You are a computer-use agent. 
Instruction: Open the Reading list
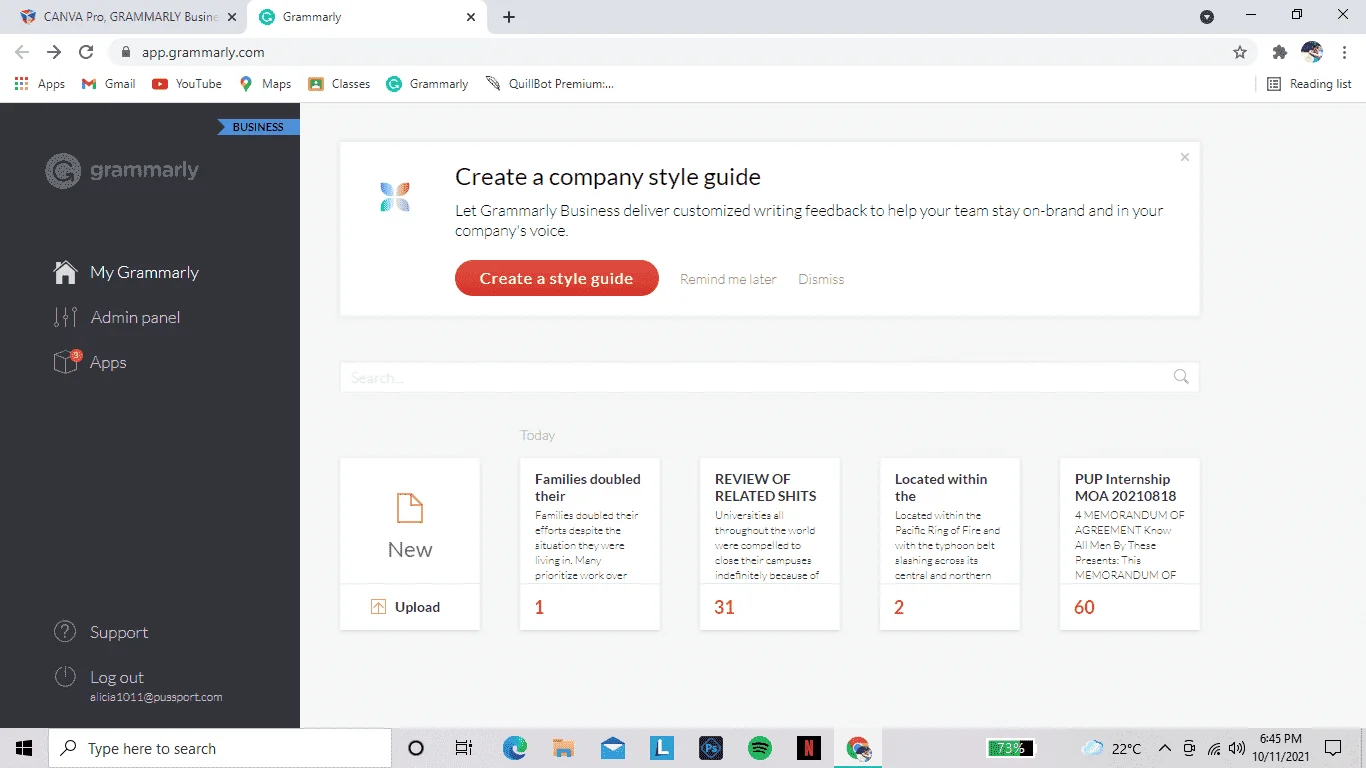[1309, 84]
